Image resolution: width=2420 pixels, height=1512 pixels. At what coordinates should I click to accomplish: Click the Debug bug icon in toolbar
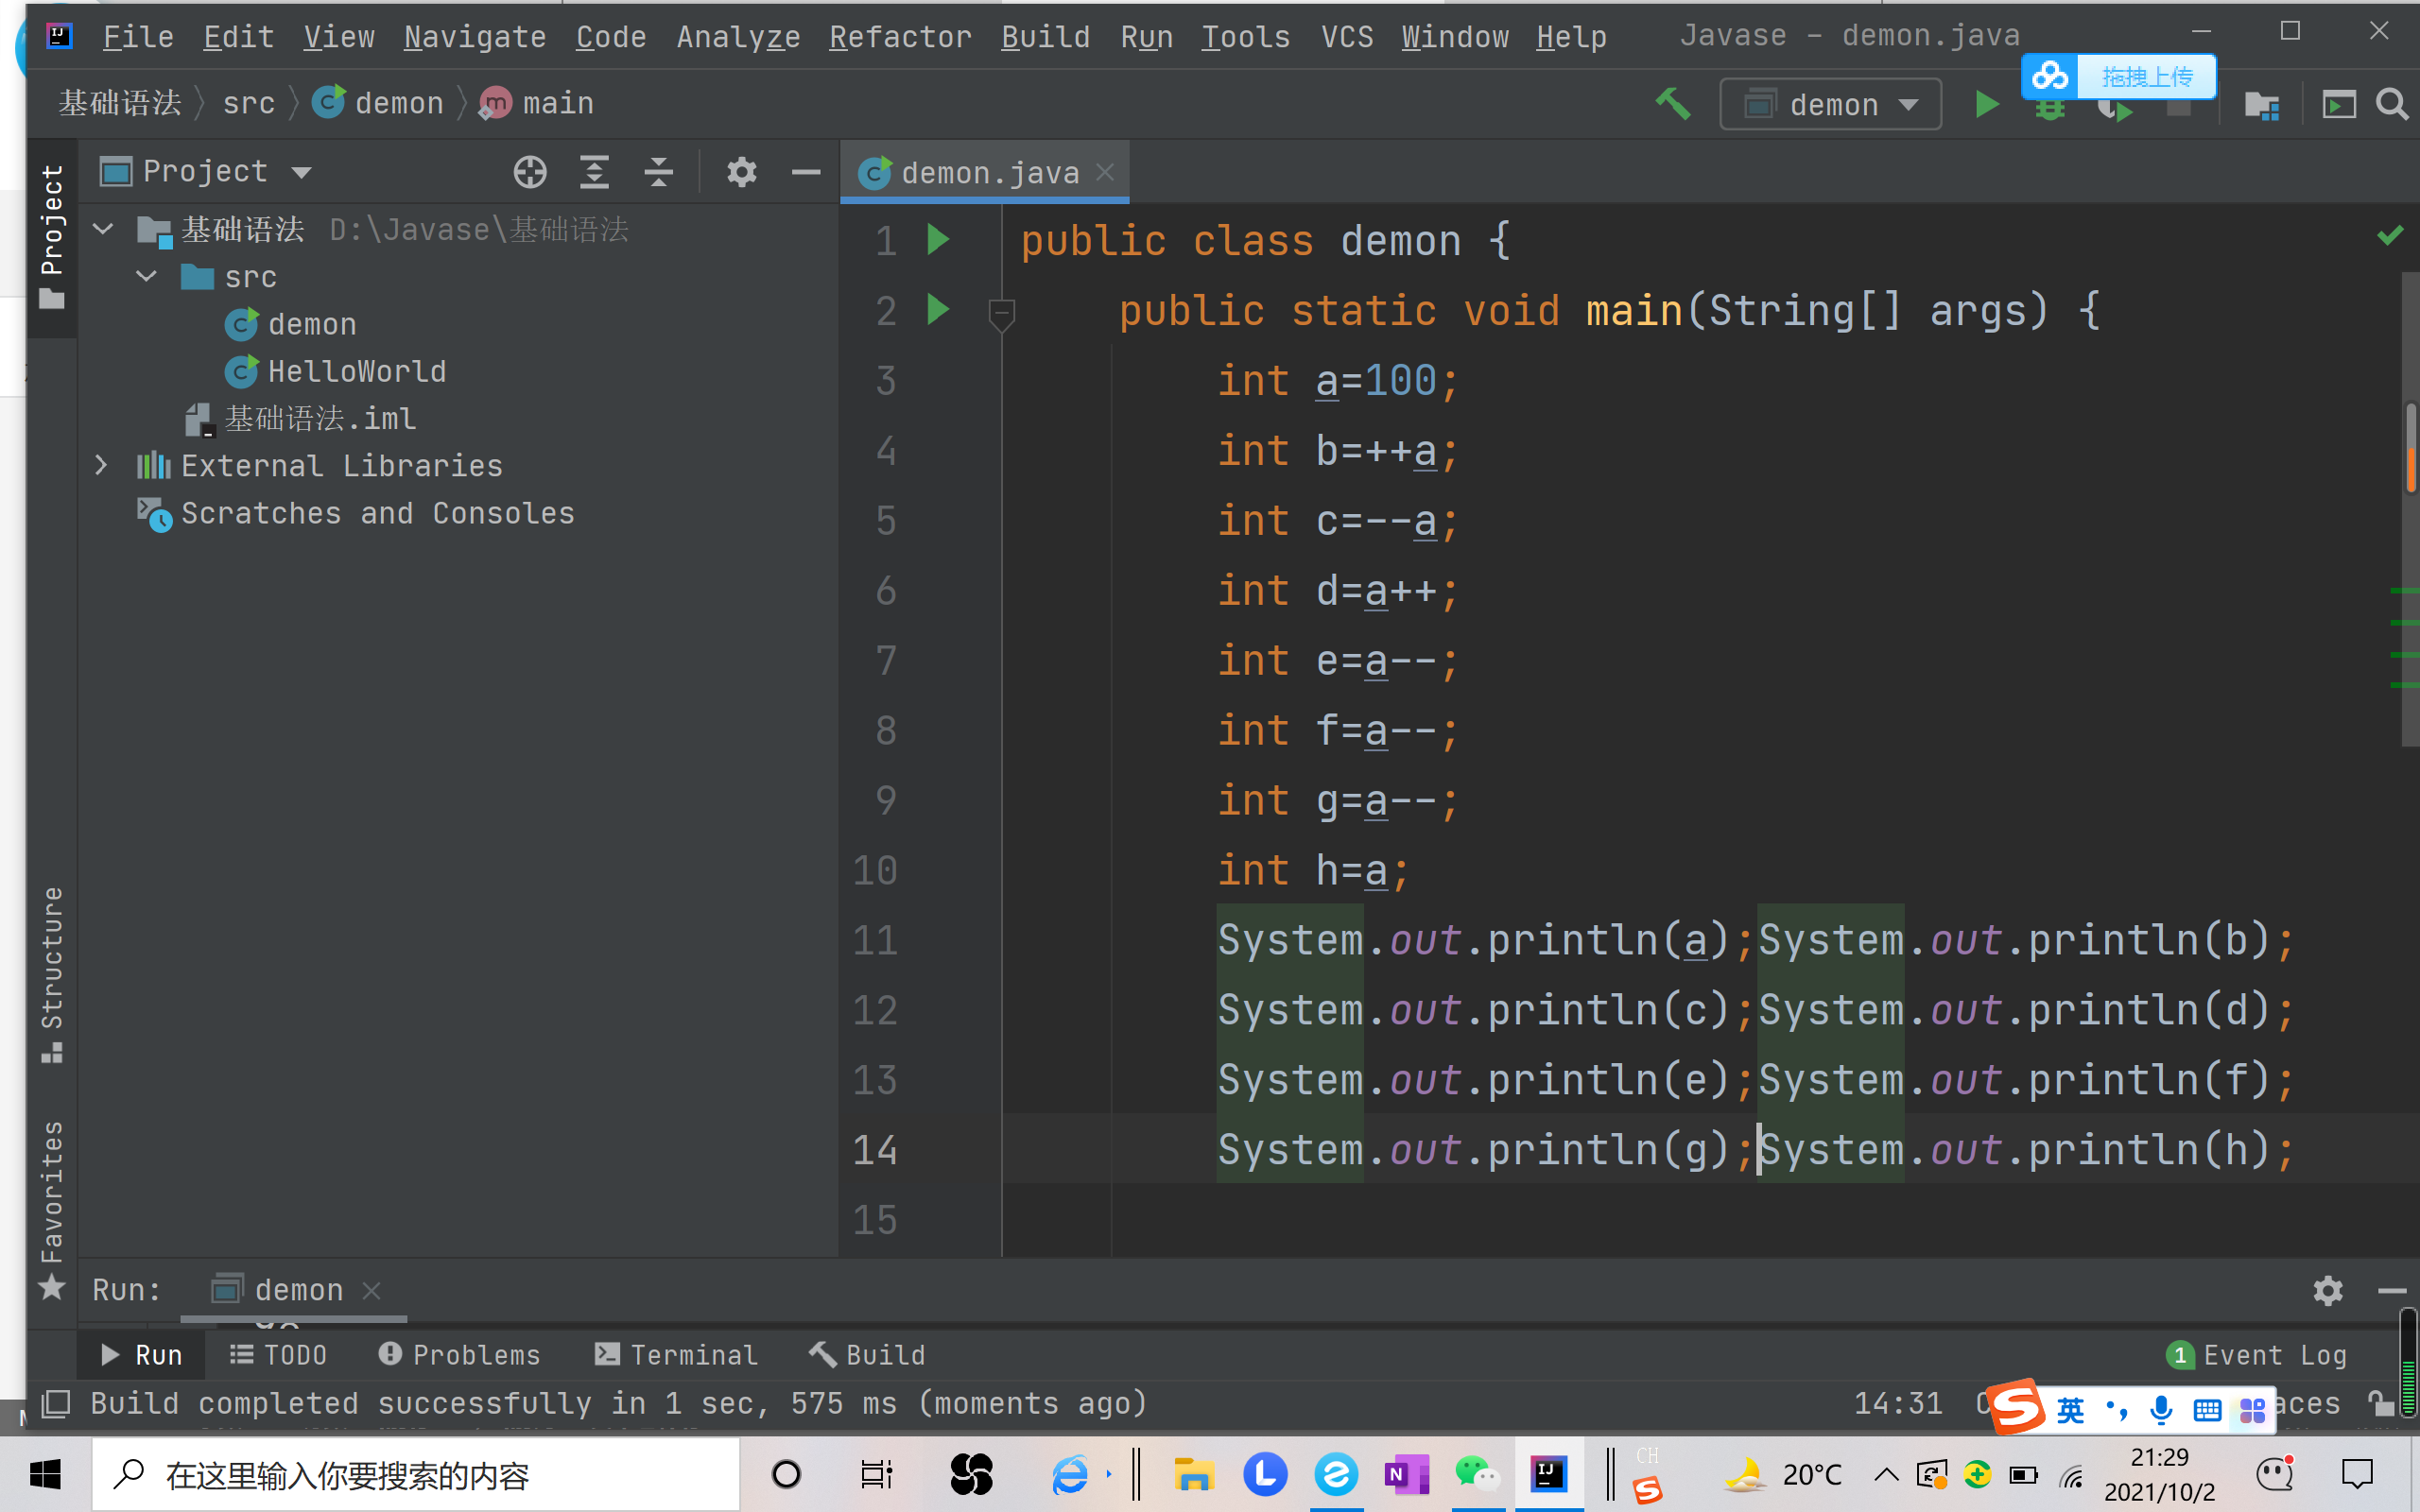[x=2049, y=112]
